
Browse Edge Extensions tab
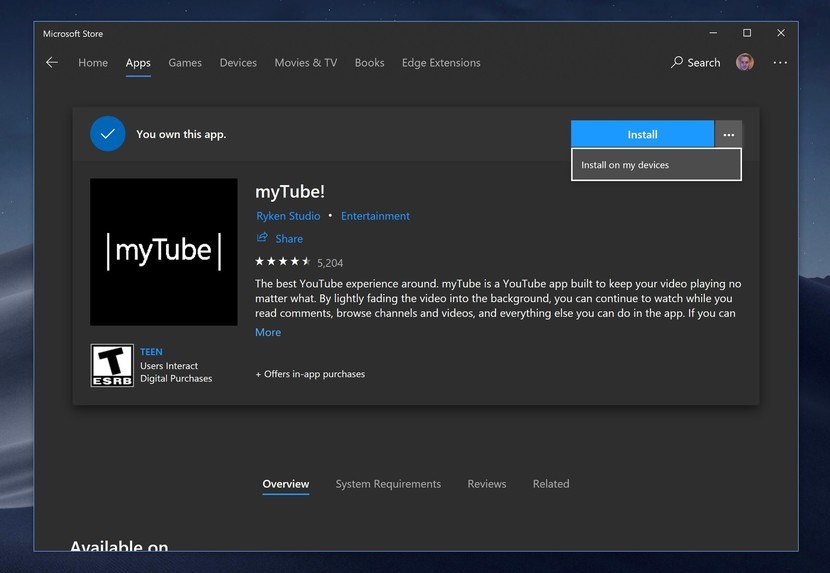(441, 62)
